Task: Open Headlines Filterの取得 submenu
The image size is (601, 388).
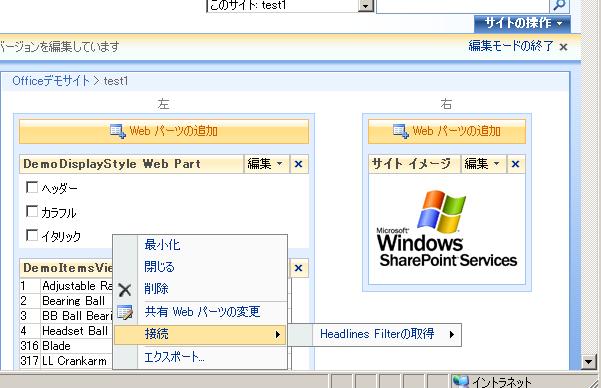Action: [x=374, y=334]
